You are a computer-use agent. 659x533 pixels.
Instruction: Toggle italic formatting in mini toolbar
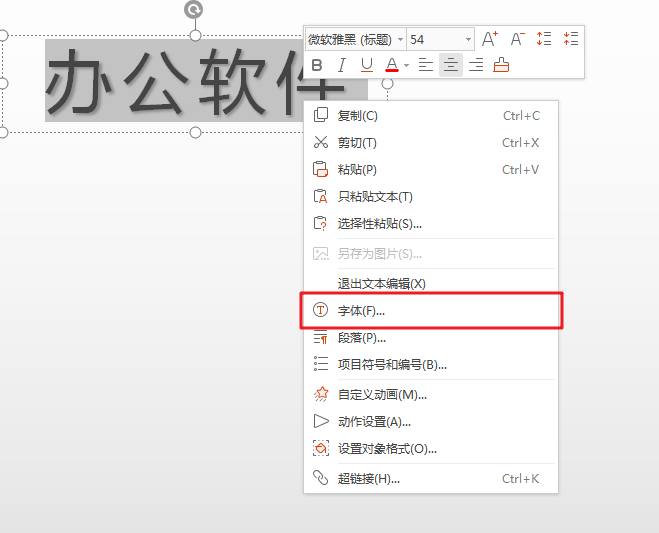(x=342, y=65)
